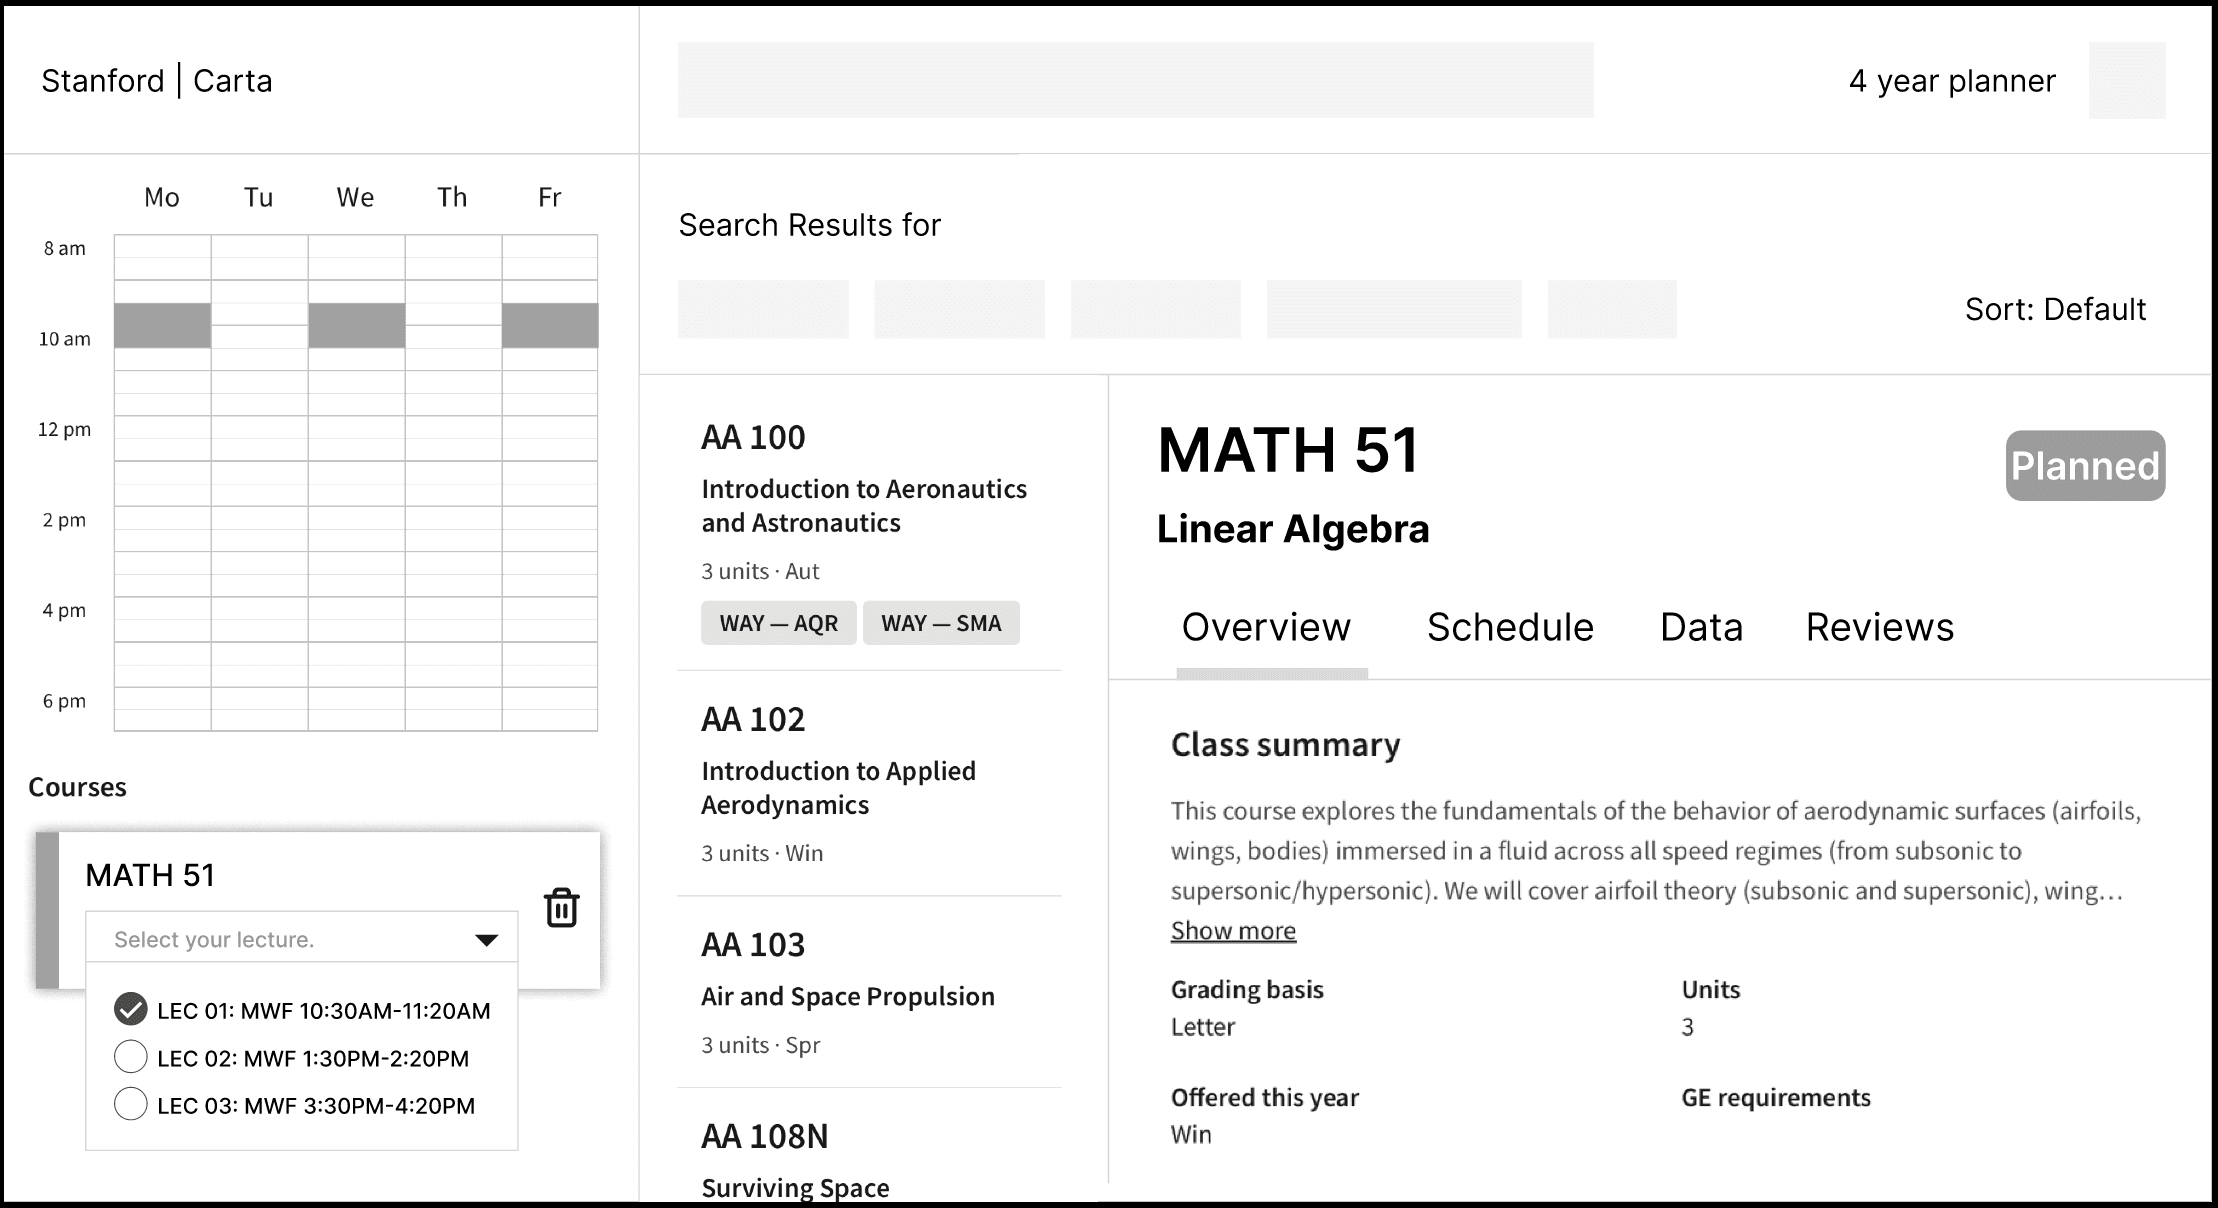View the Reviews tab
The image size is (2218, 1208).
click(1878, 627)
